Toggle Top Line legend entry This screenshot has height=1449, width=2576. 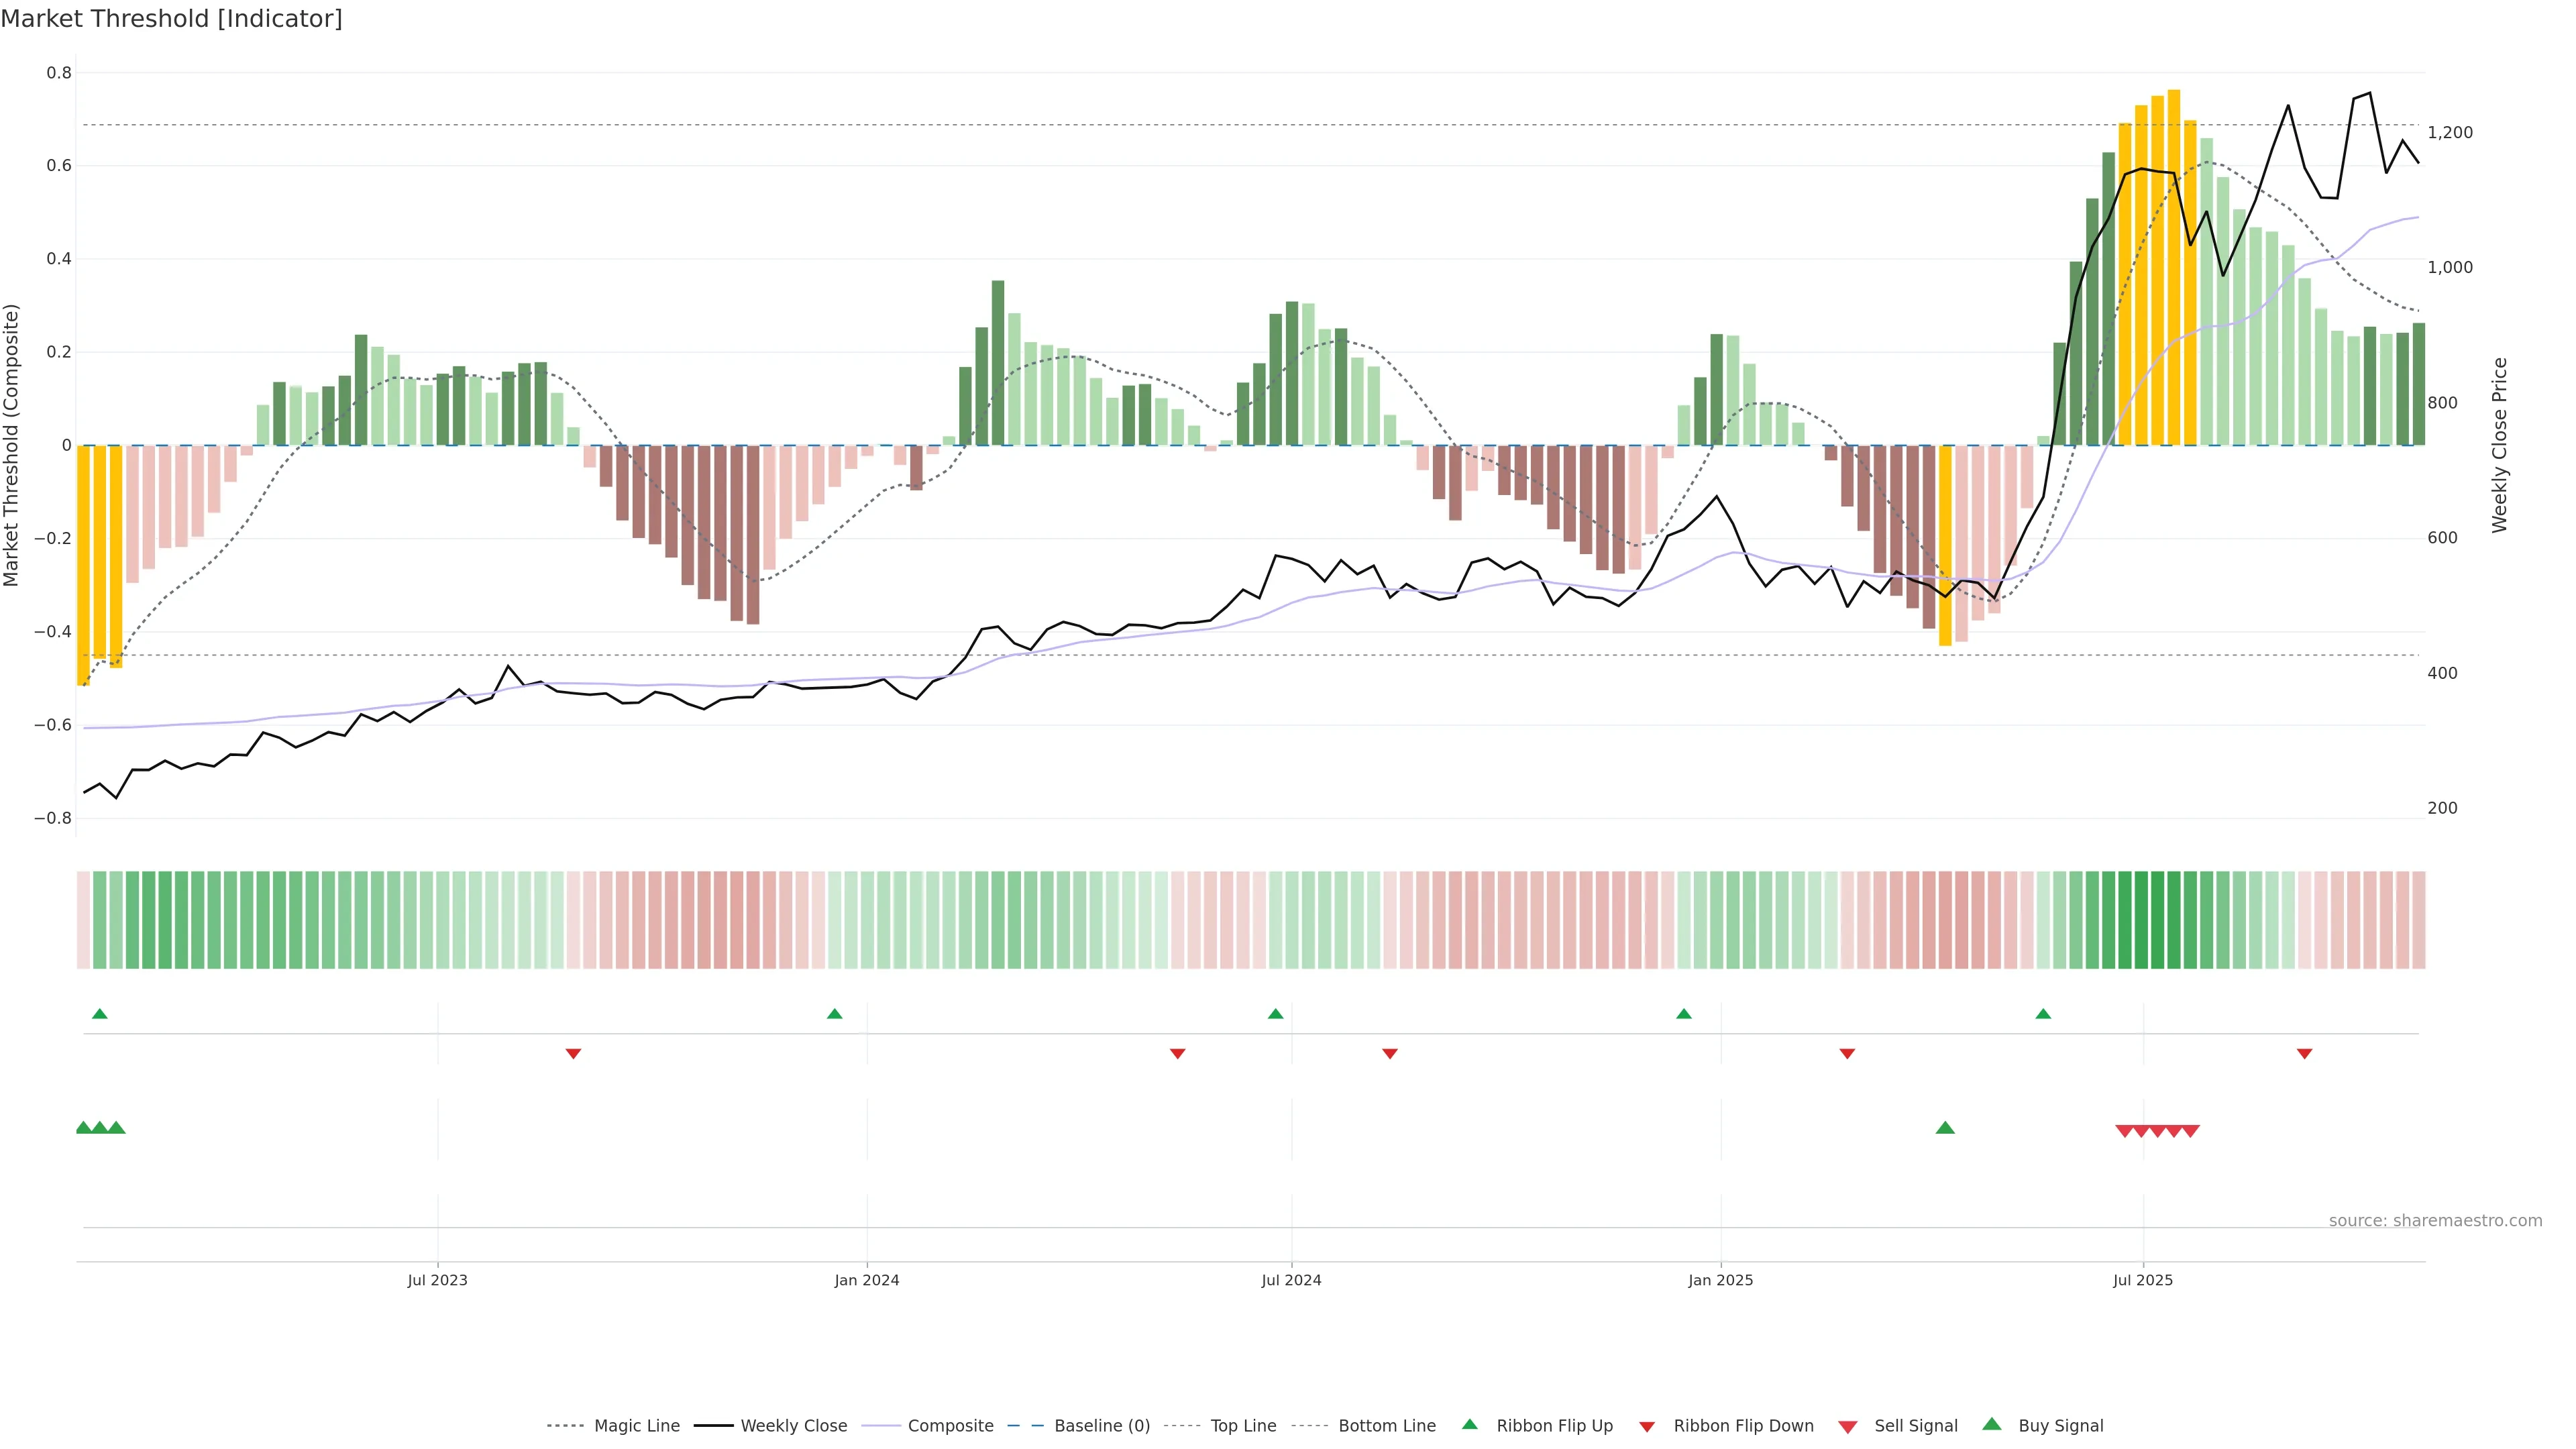(1243, 1426)
